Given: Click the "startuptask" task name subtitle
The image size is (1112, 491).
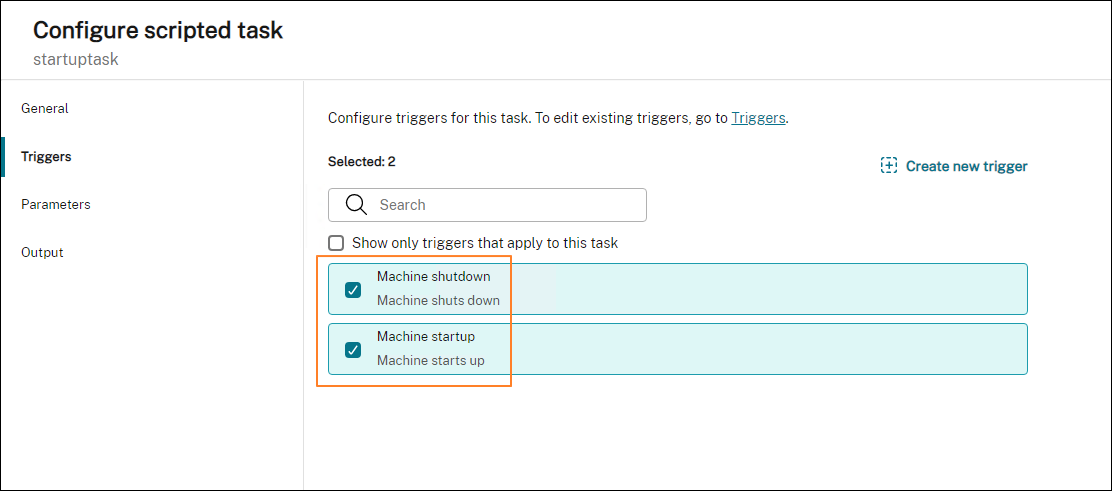Looking at the screenshot, I should click(x=76, y=59).
